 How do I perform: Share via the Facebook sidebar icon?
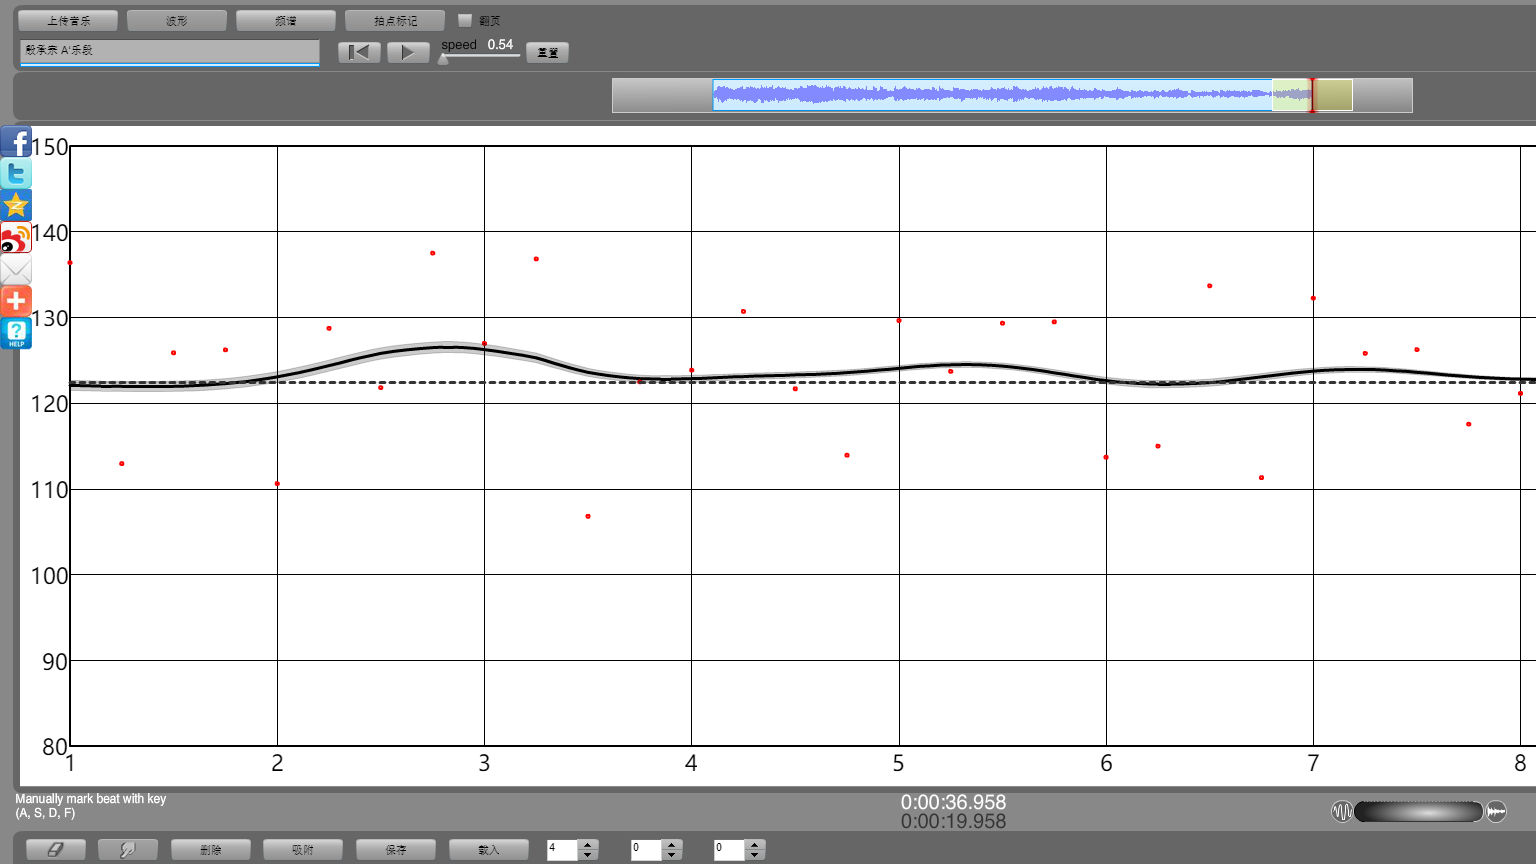tap(16, 141)
